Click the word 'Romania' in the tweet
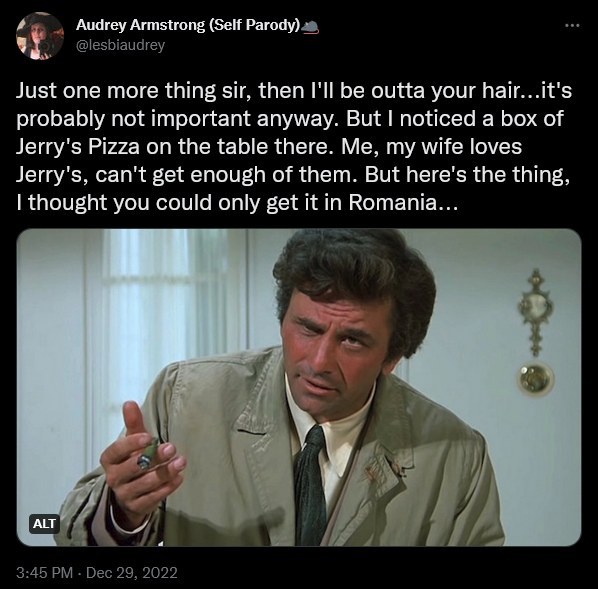This screenshot has width=598, height=589. (x=392, y=202)
